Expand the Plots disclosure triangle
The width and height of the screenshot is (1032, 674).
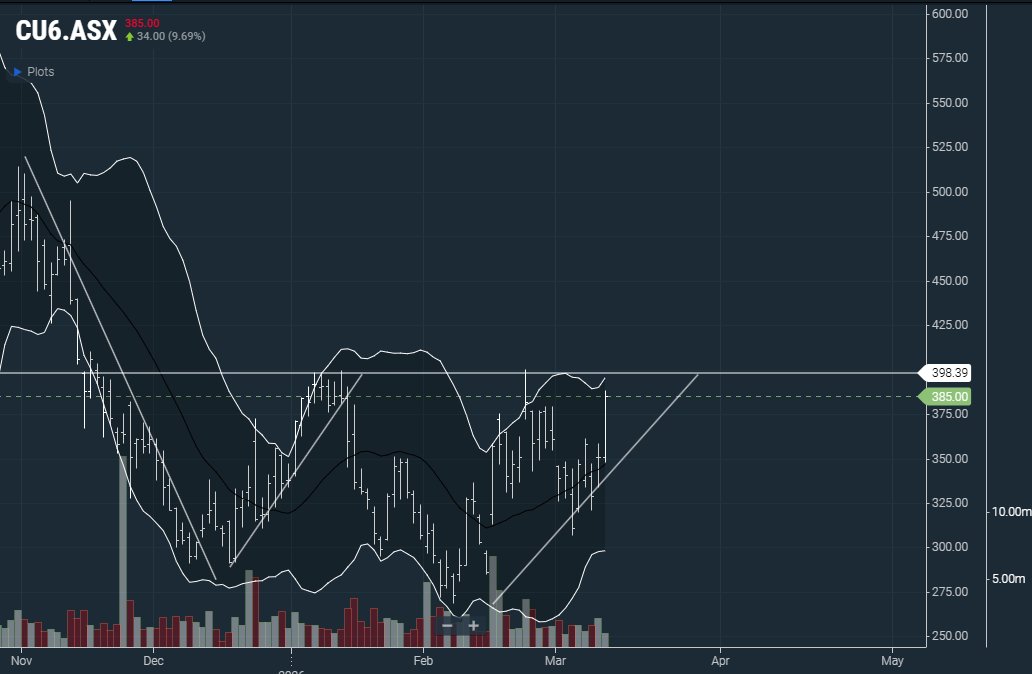[18, 72]
